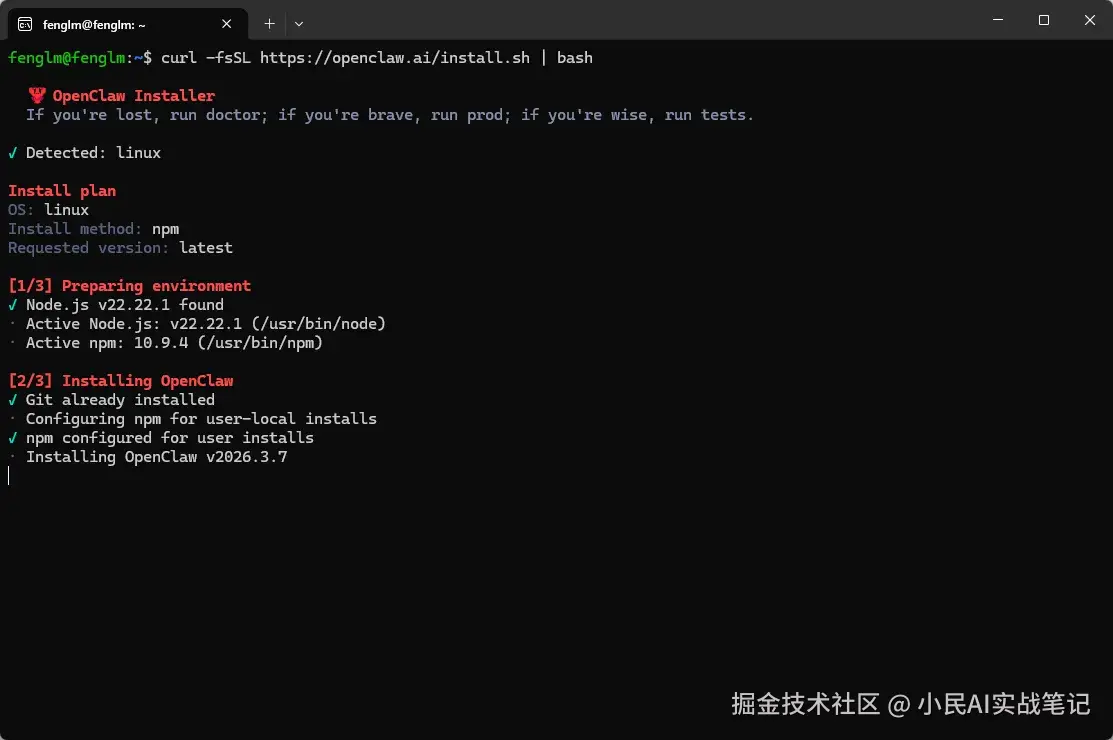Click 'Node.js v22.22.1 found' line

[116, 305]
